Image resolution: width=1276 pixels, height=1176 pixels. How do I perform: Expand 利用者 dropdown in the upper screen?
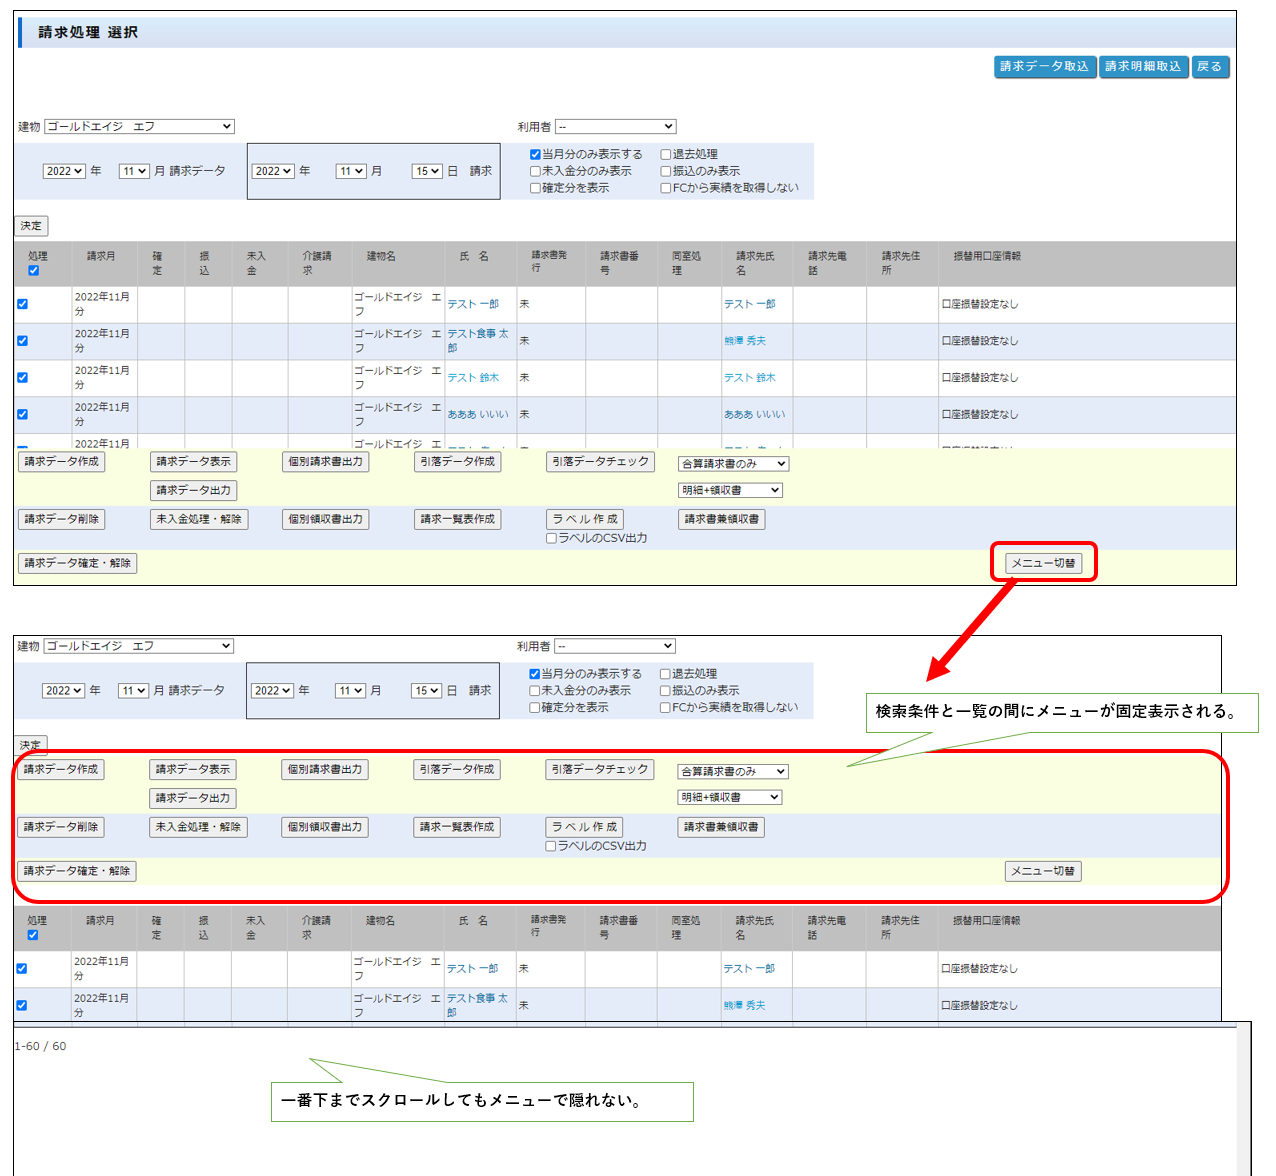point(615,127)
